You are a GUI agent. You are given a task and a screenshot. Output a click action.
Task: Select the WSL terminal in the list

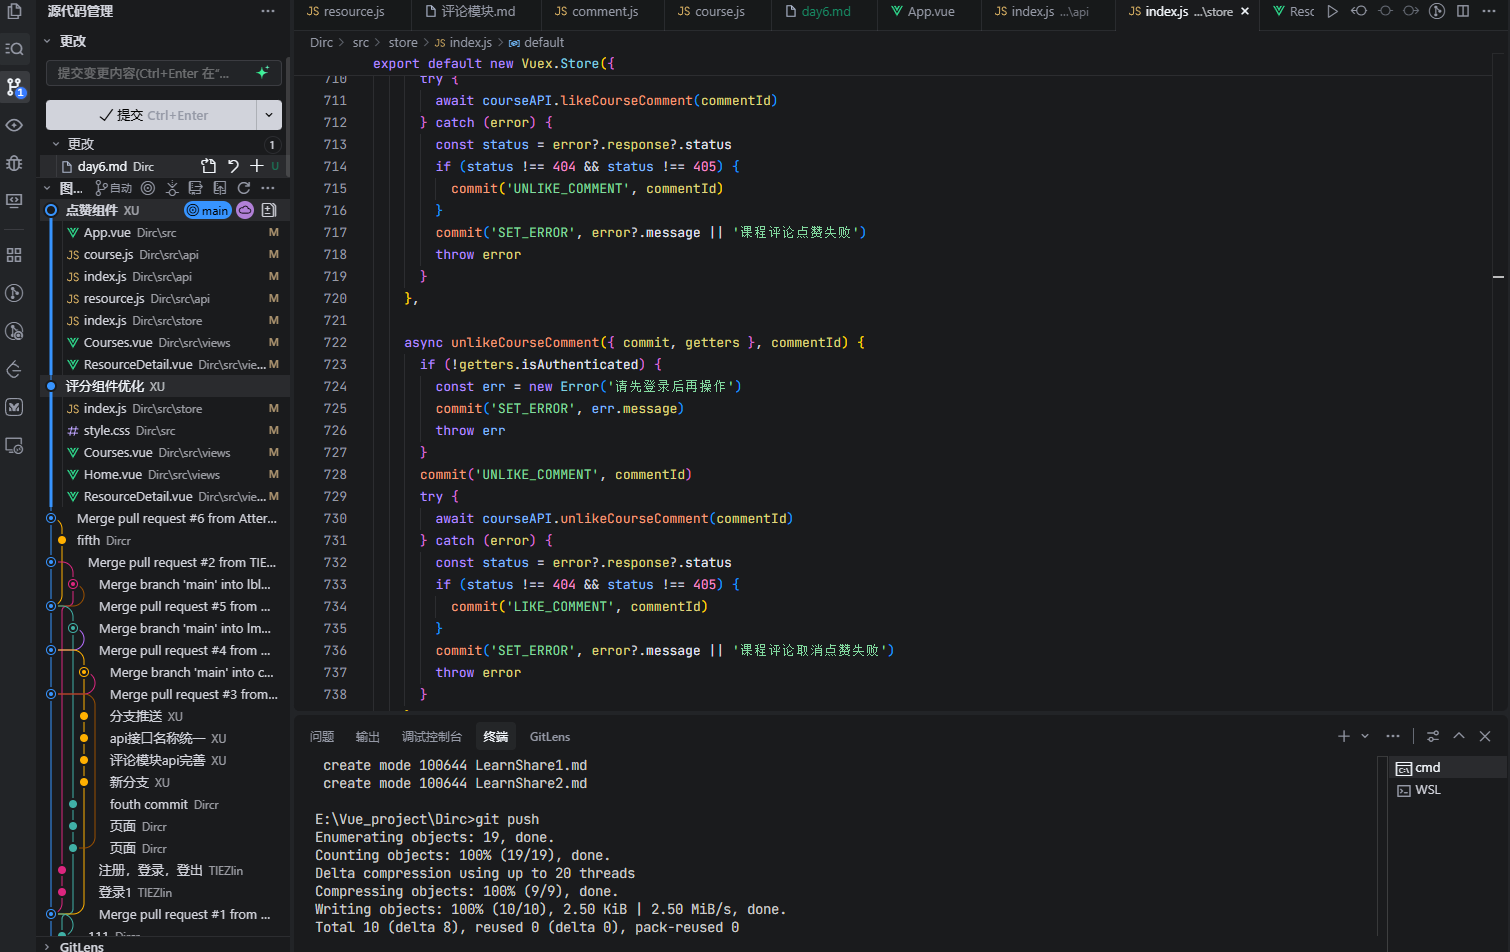1448,790
